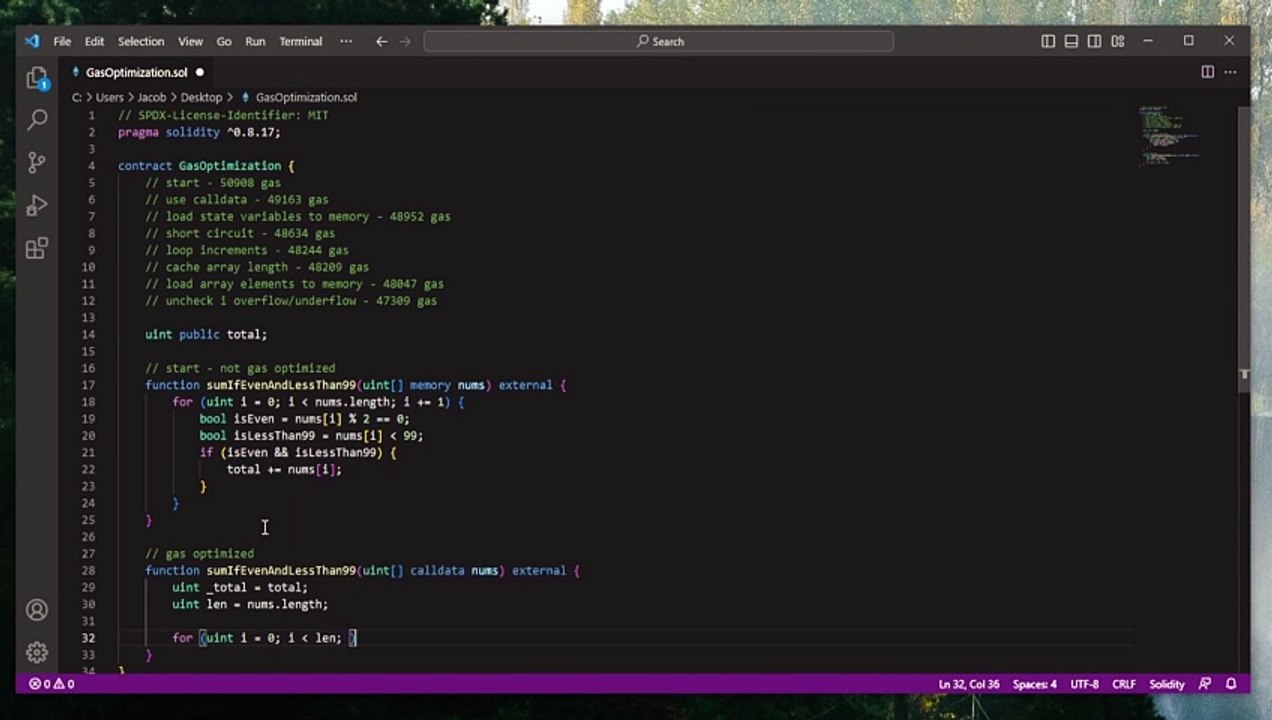The width and height of the screenshot is (1272, 720).
Task: Click the VS Code logo icon
Action: pyautogui.click(x=32, y=41)
